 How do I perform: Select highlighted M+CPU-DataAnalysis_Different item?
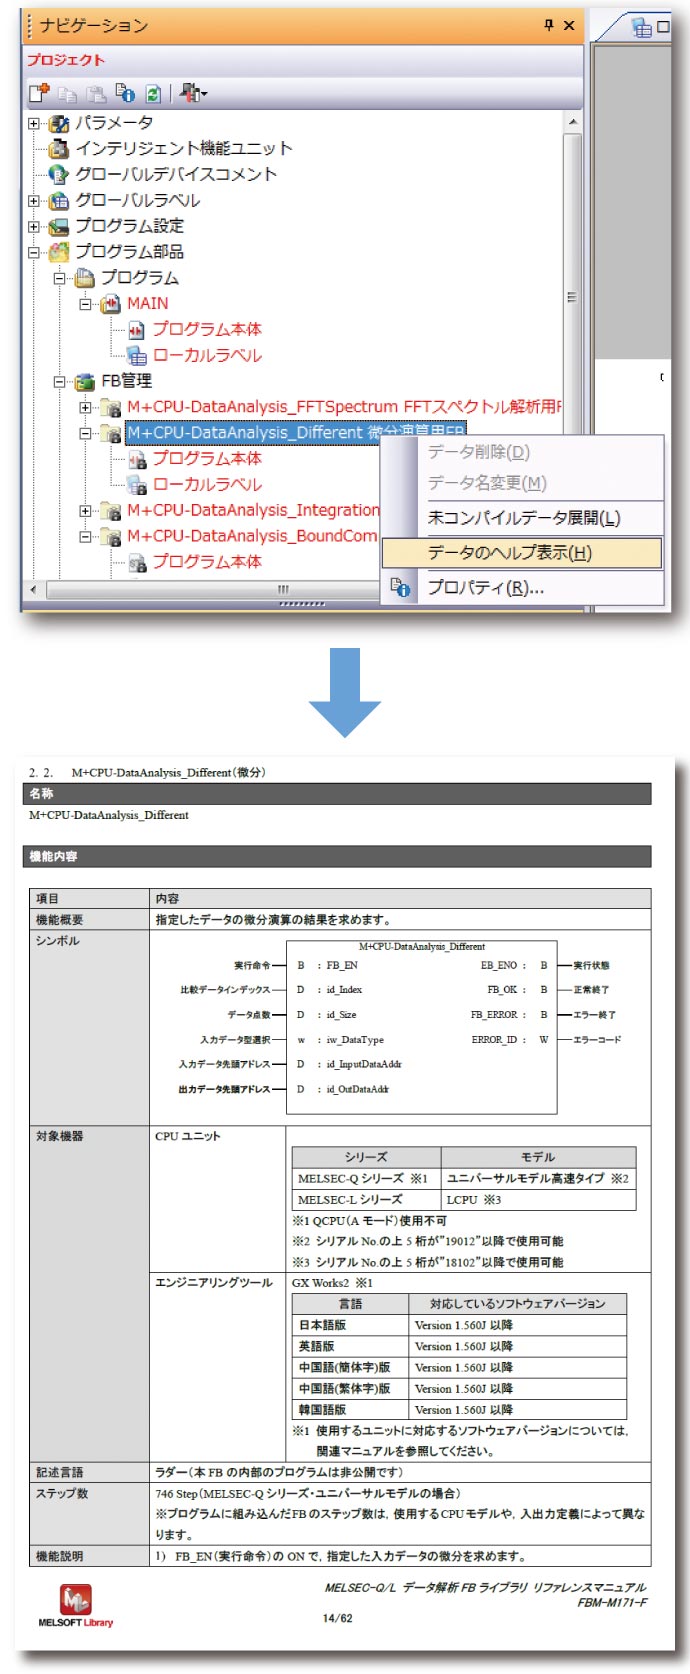[295, 433]
